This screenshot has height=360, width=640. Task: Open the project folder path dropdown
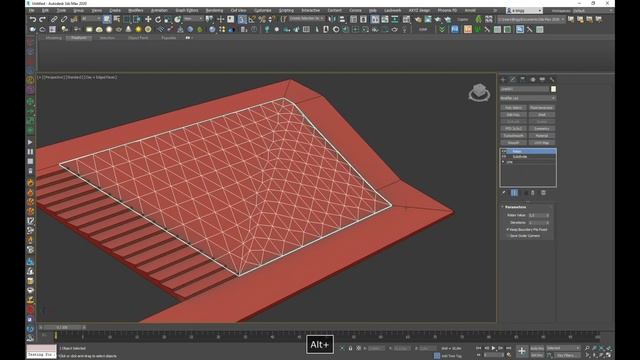point(531,19)
